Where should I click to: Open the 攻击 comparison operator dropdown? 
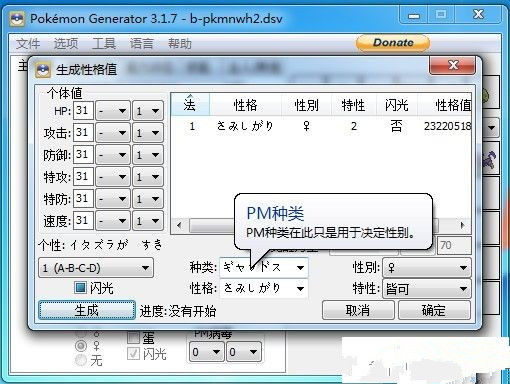pyautogui.click(x=113, y=133)
